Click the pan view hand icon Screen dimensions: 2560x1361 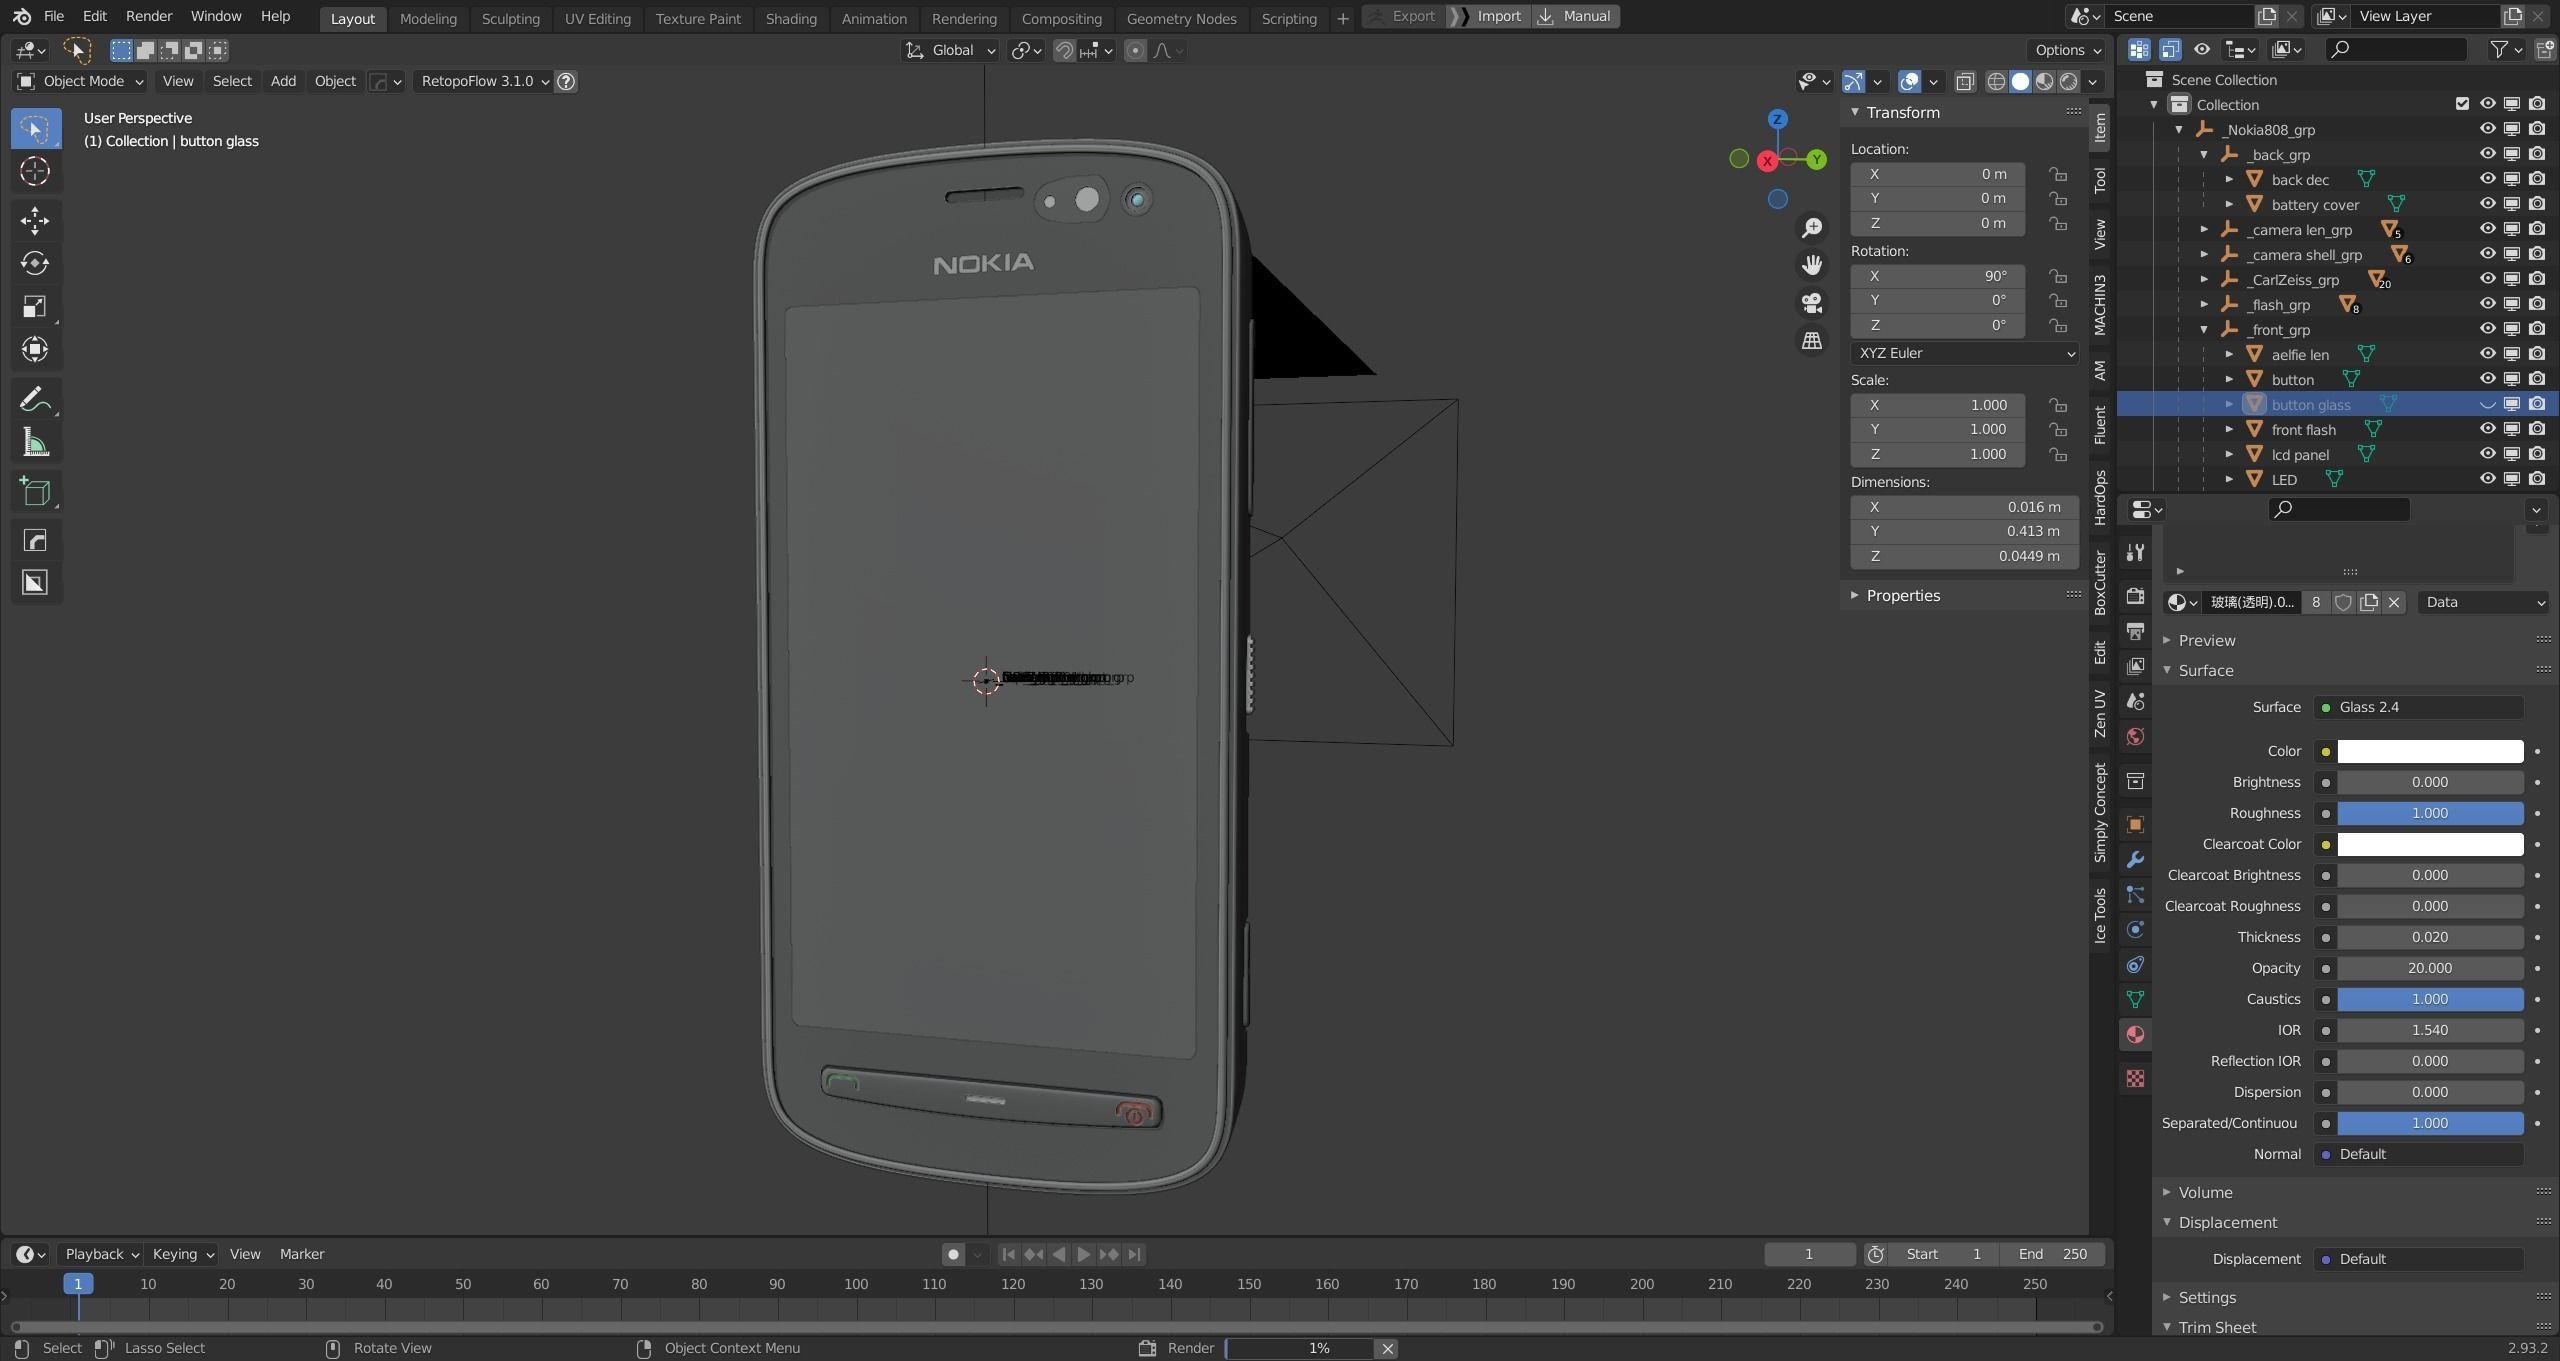(1812, 265)
